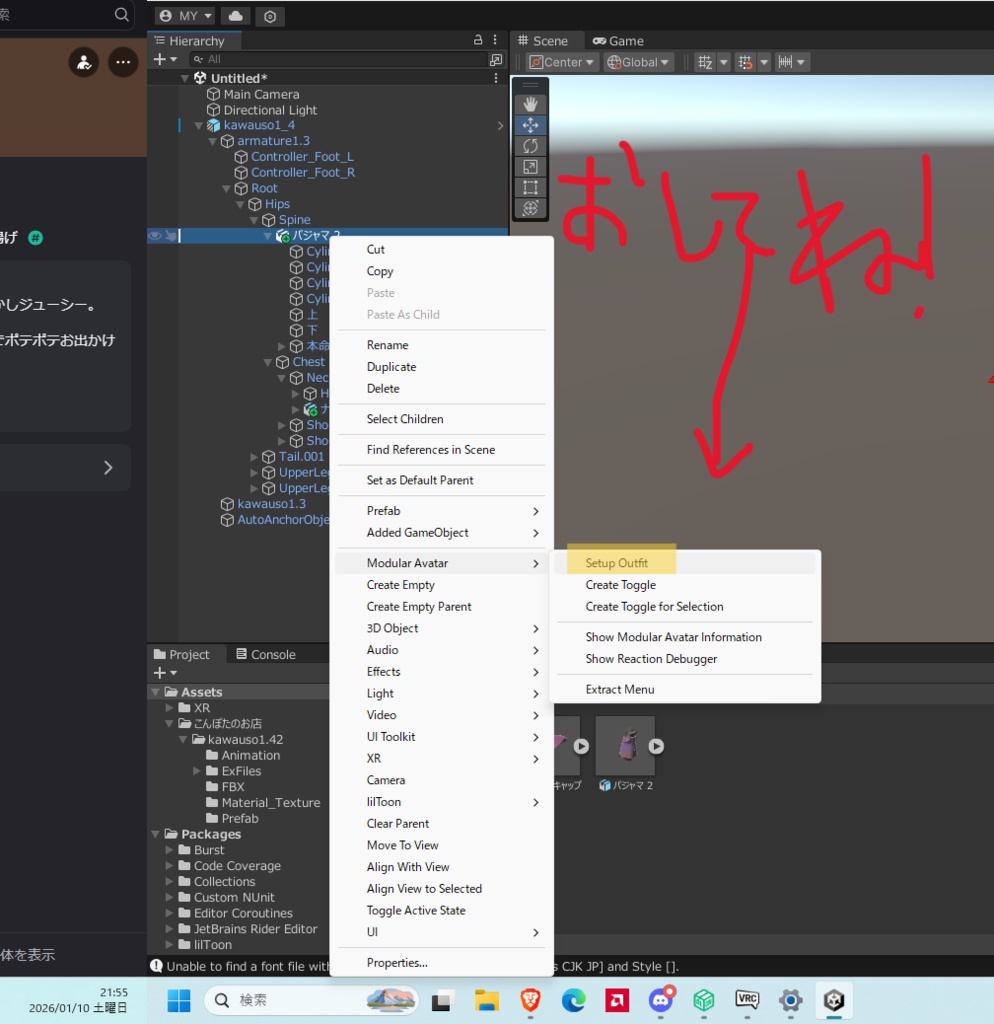Collapse the Assets folder
This screenshot has height=1024, width=994.
click(155, 692)
